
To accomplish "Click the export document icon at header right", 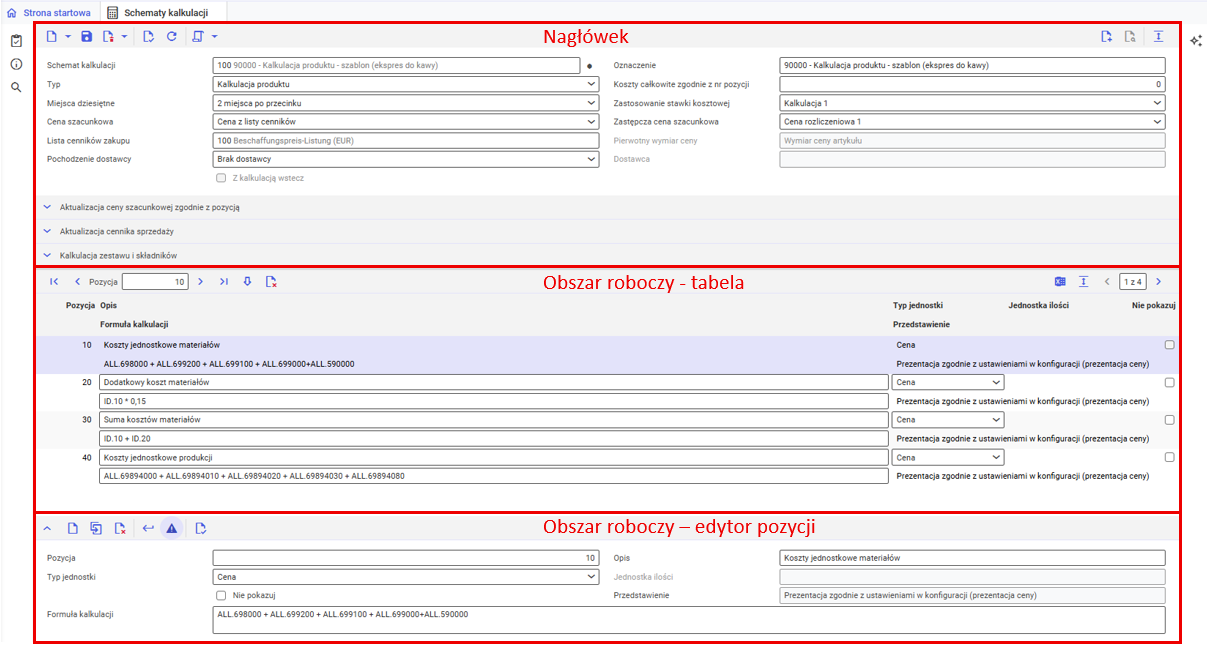I will coord(1107,37).
